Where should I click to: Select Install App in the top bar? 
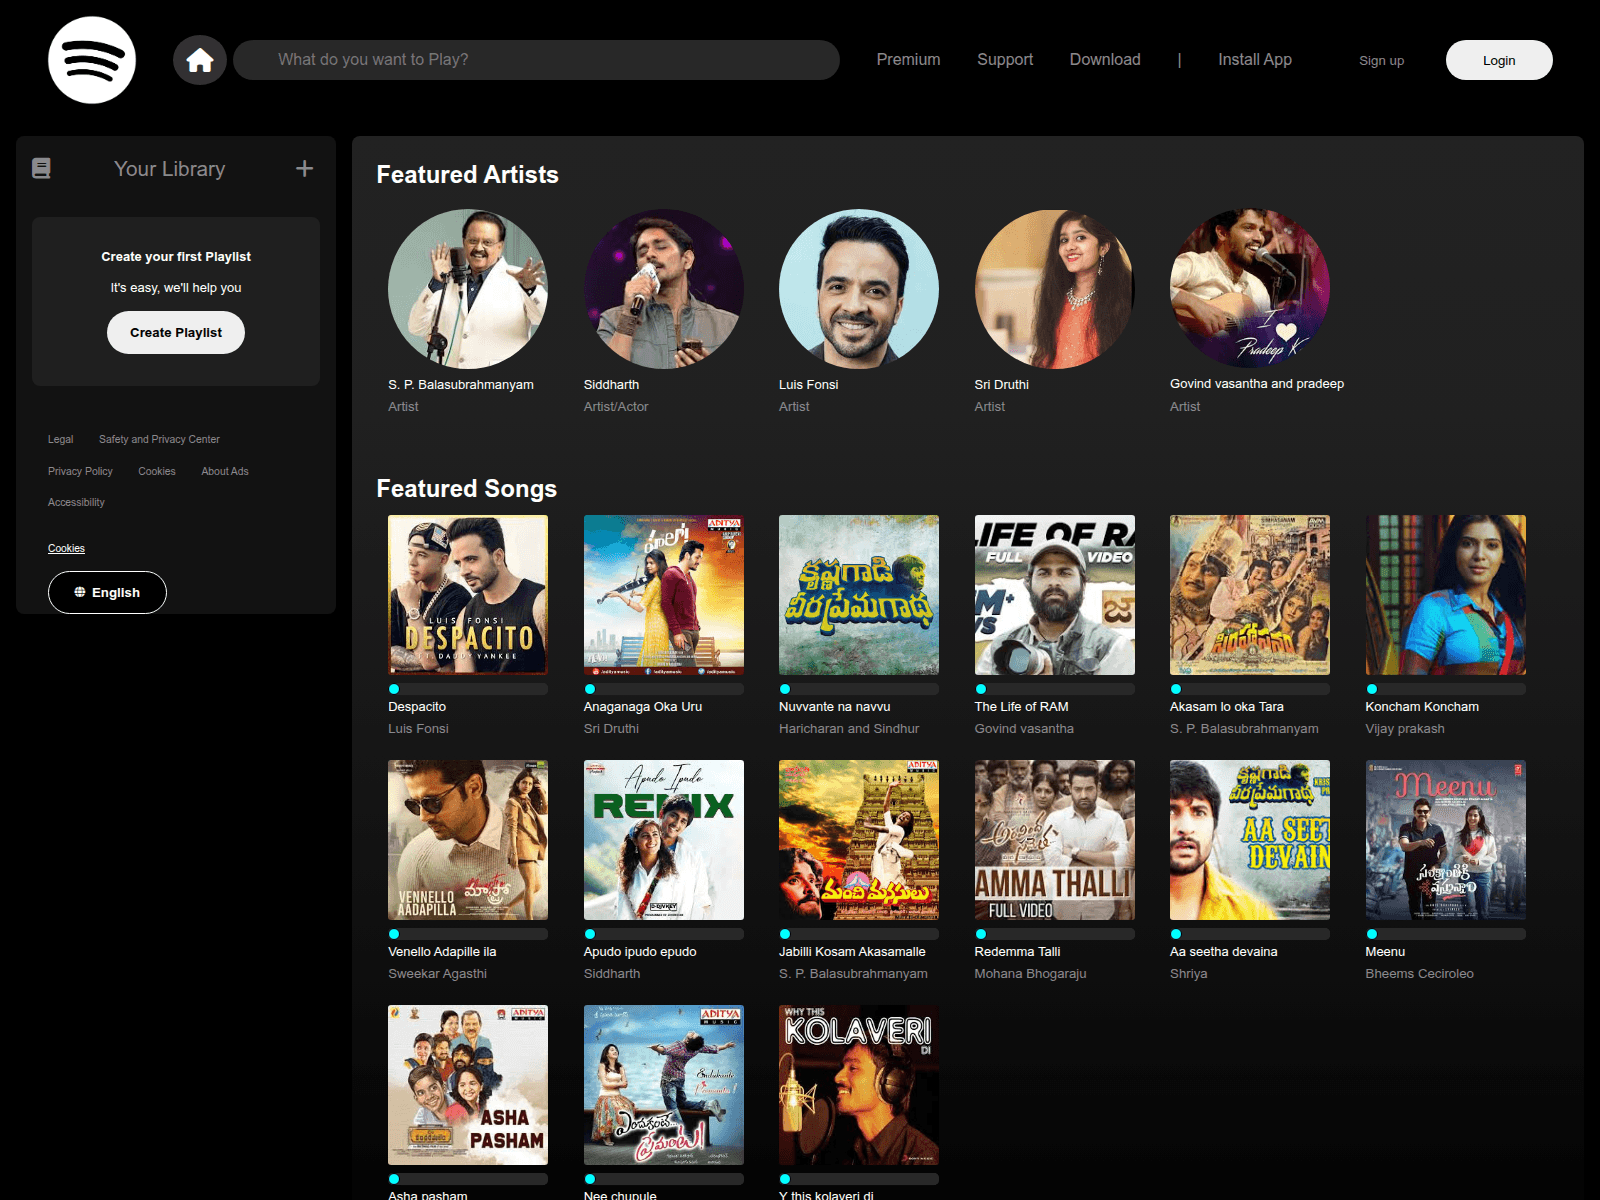click(1255, 60)
